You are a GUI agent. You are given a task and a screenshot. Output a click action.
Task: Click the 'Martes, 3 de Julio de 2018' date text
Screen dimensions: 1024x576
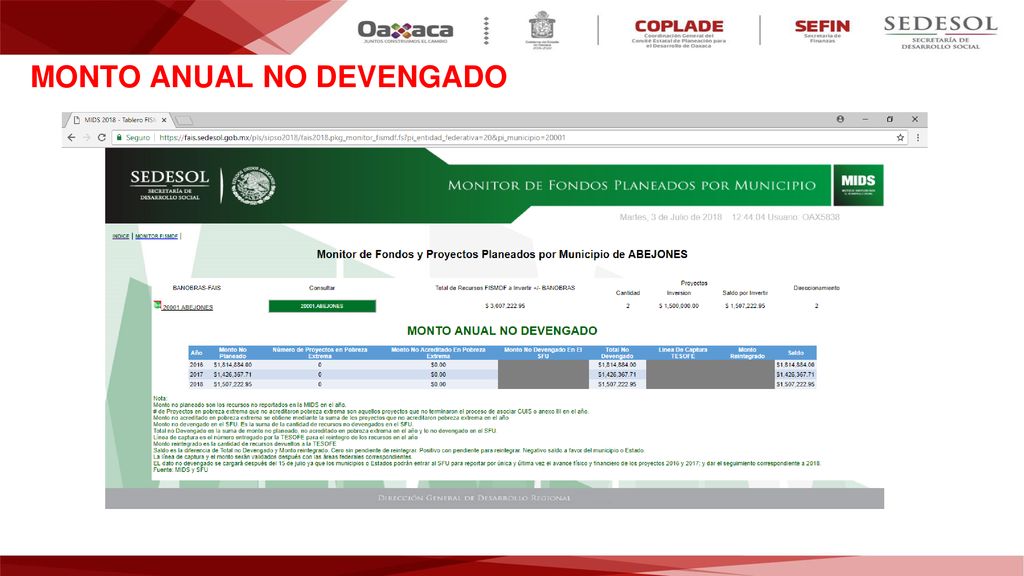pos(671,217)
